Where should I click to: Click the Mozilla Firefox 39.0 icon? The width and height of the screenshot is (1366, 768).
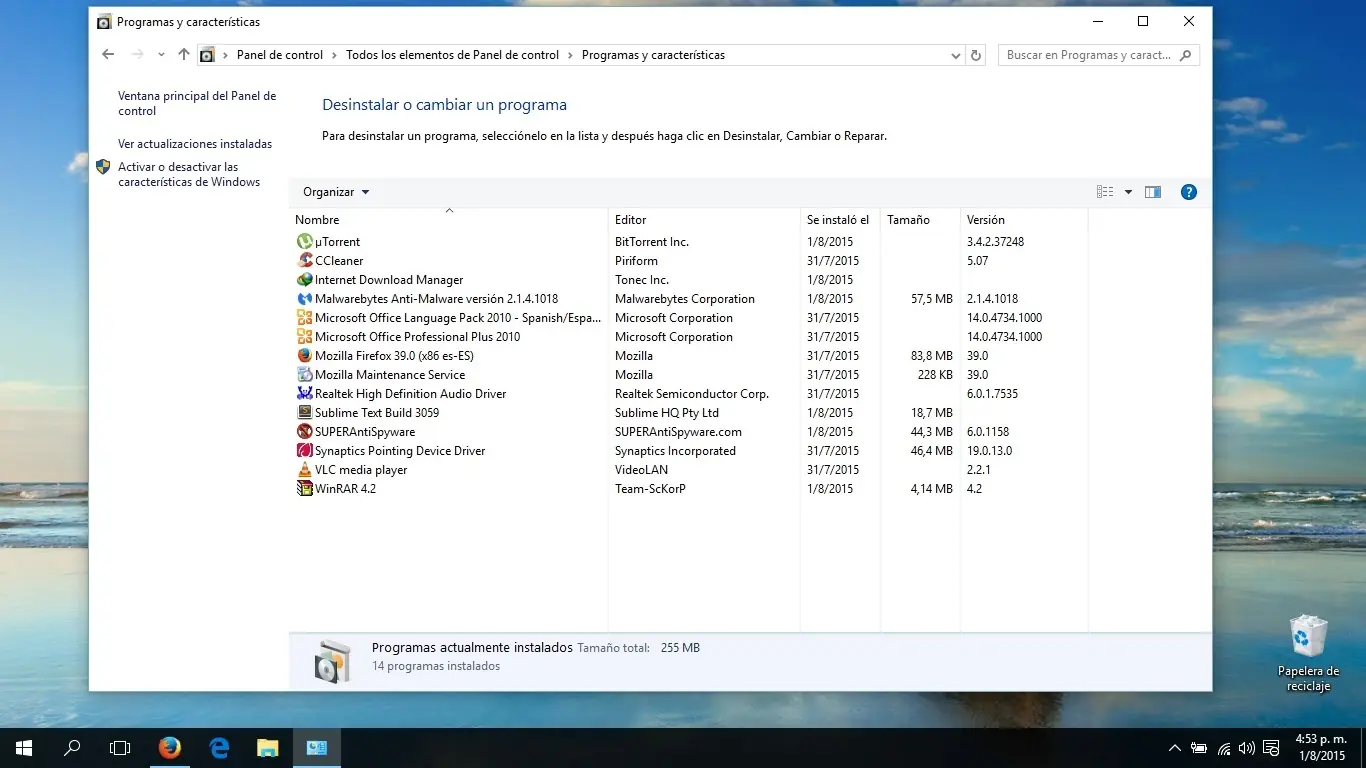tap(305, 356)
